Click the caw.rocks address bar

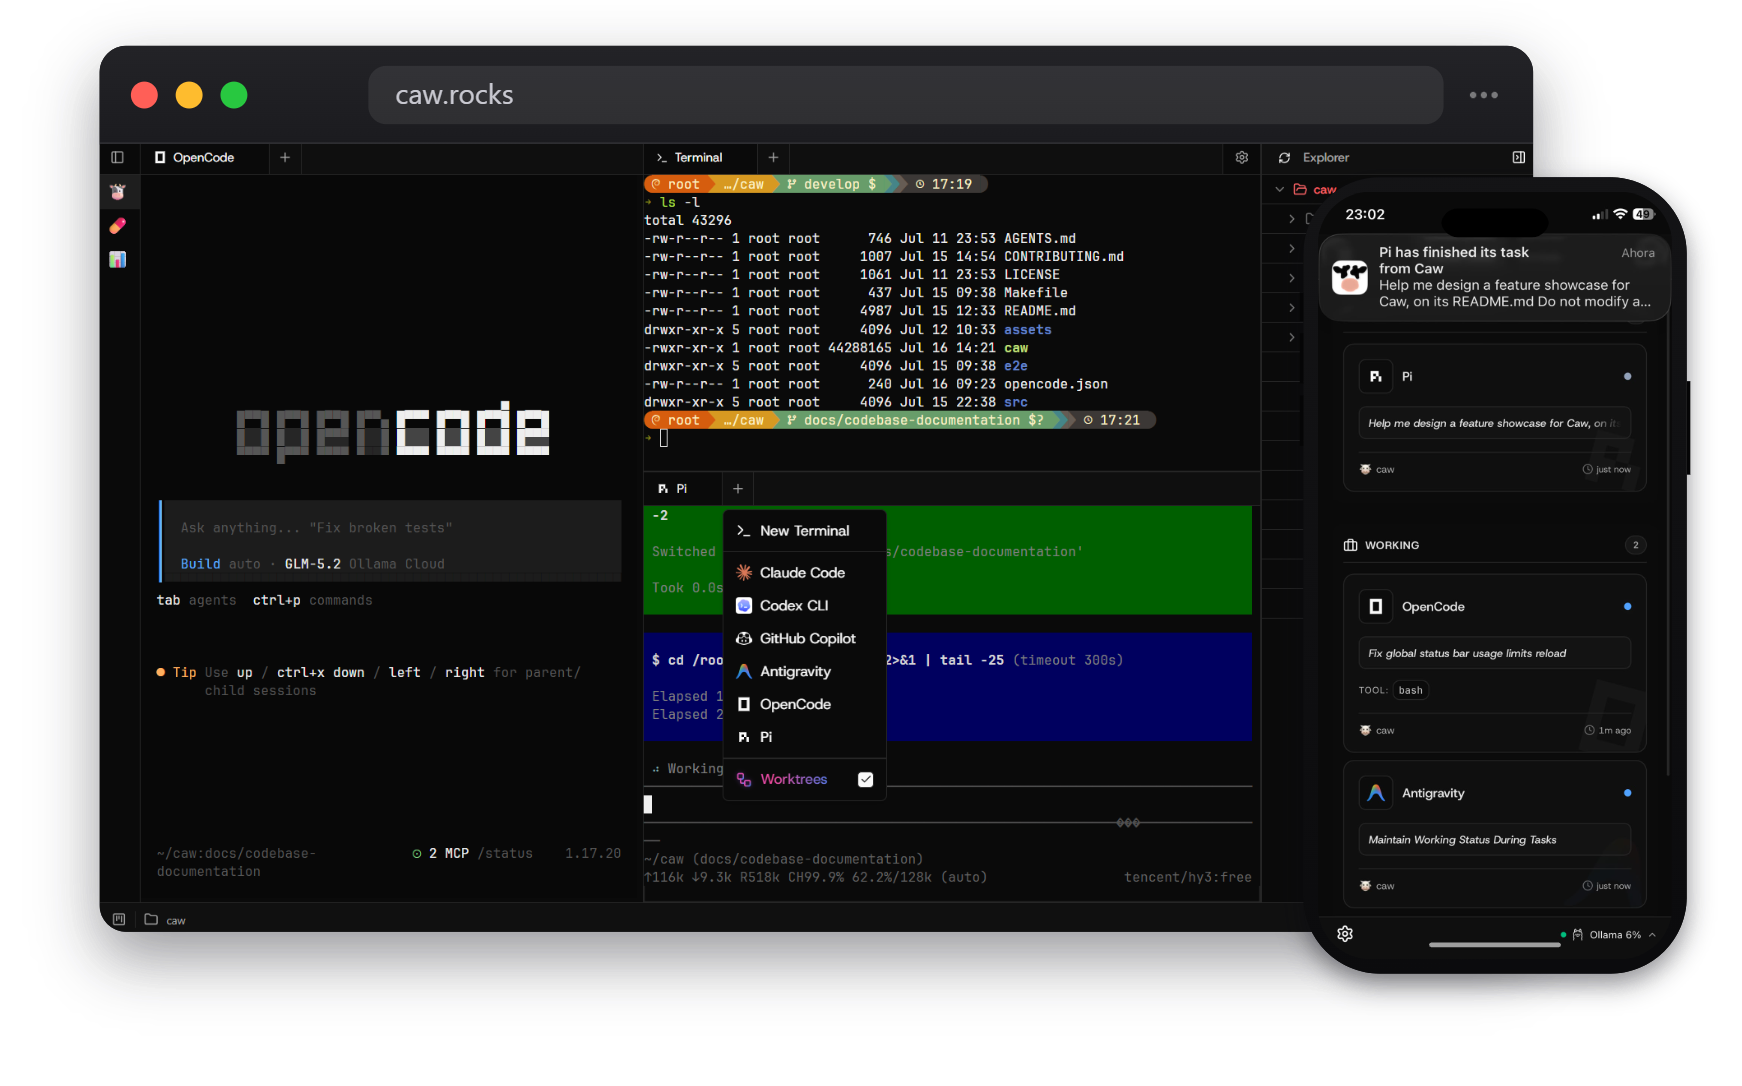(905, 95)
